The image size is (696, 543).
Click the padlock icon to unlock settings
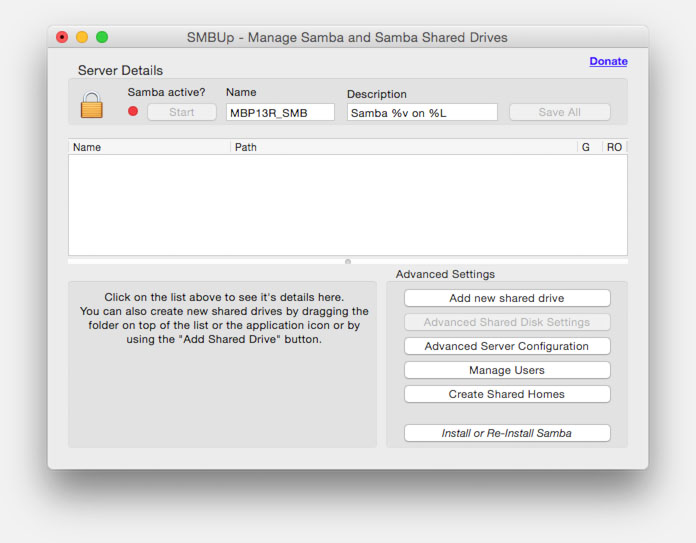[91, 105]
